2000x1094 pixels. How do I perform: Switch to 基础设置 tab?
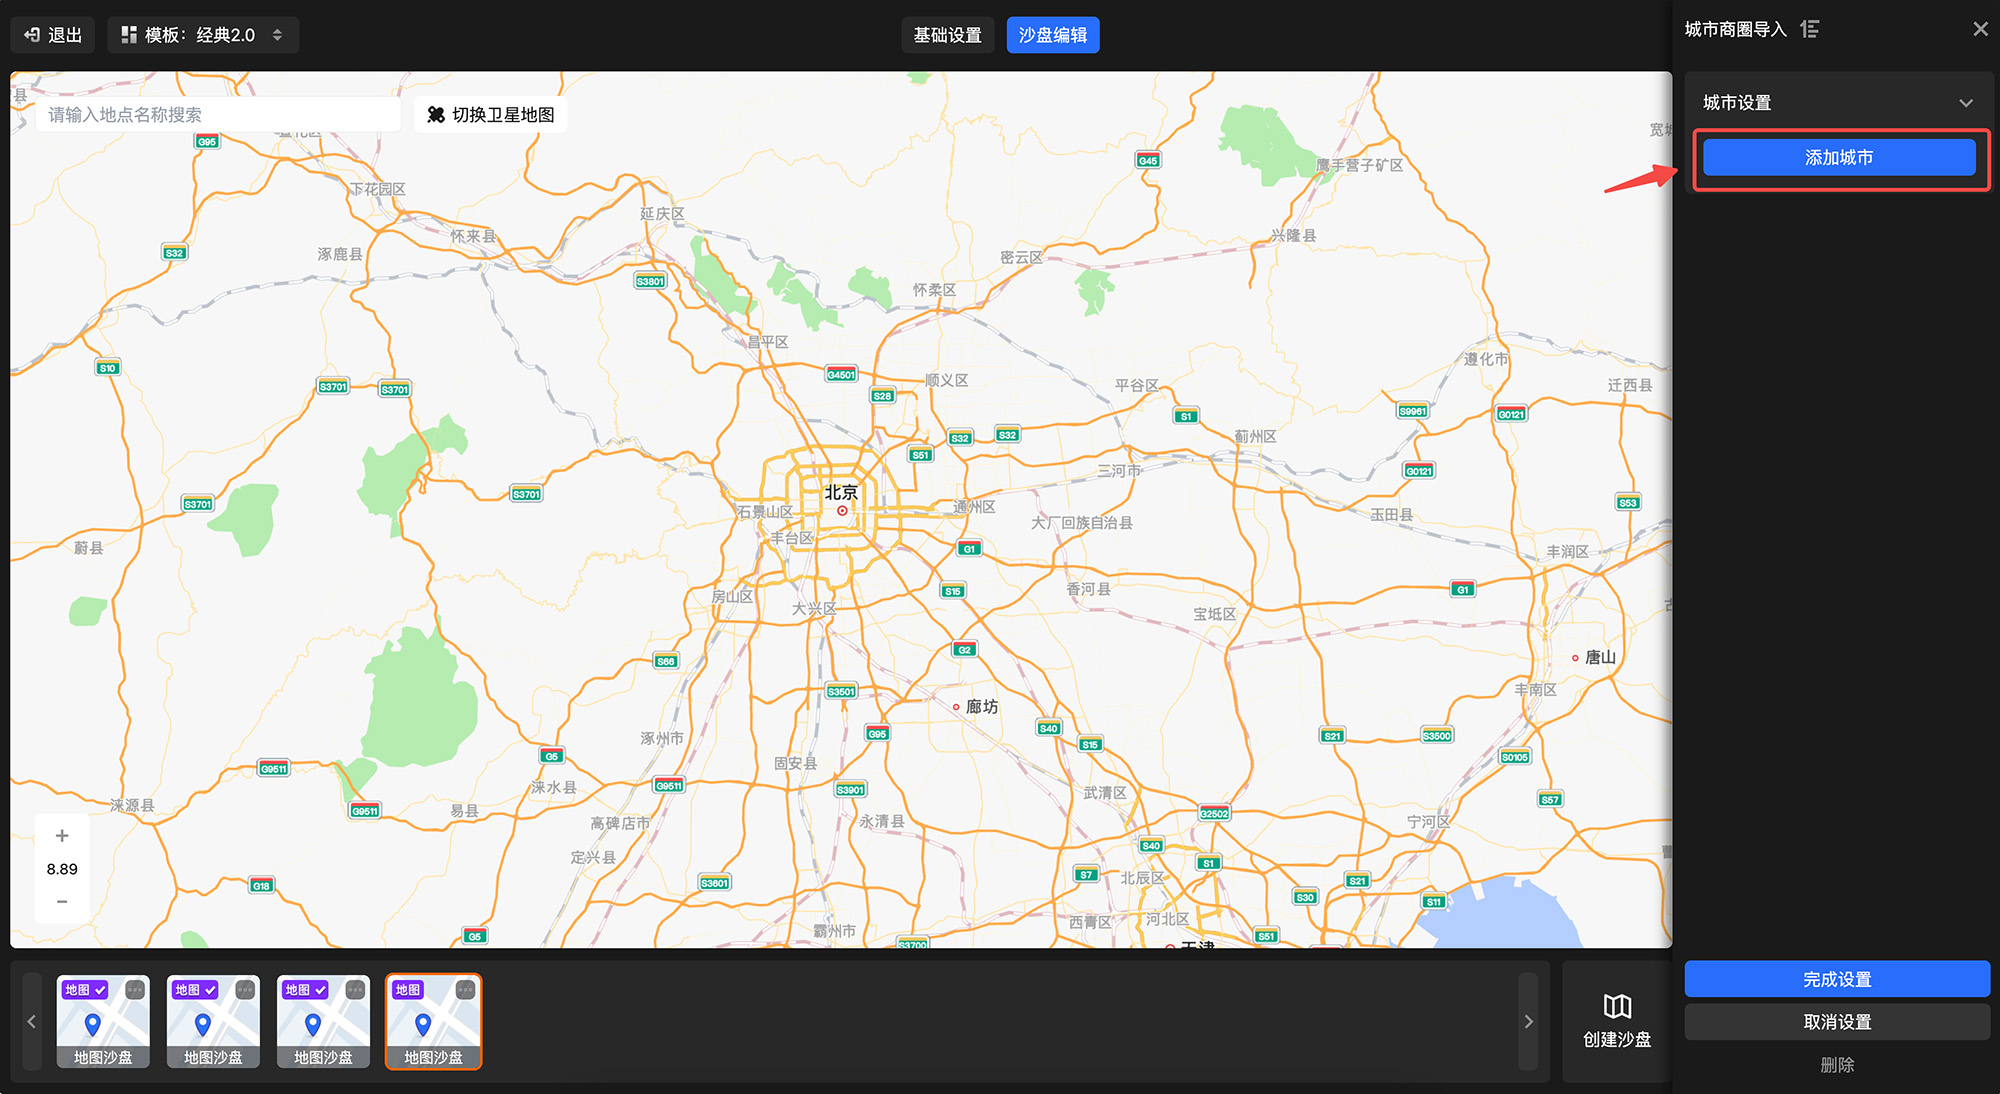[x=947, y=35]
